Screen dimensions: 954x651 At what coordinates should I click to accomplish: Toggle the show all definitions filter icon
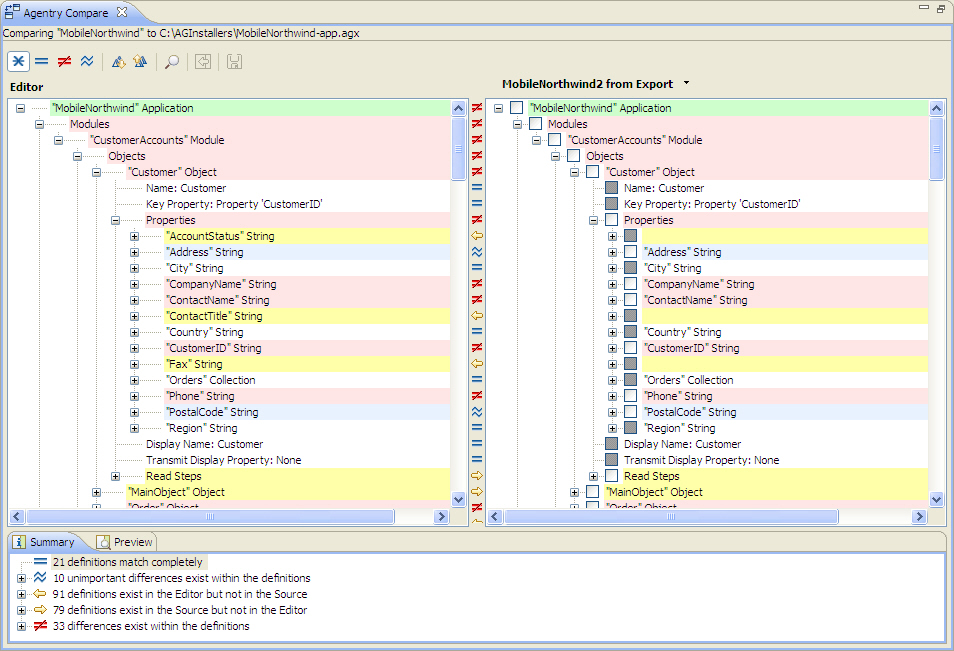pos(18,61)
